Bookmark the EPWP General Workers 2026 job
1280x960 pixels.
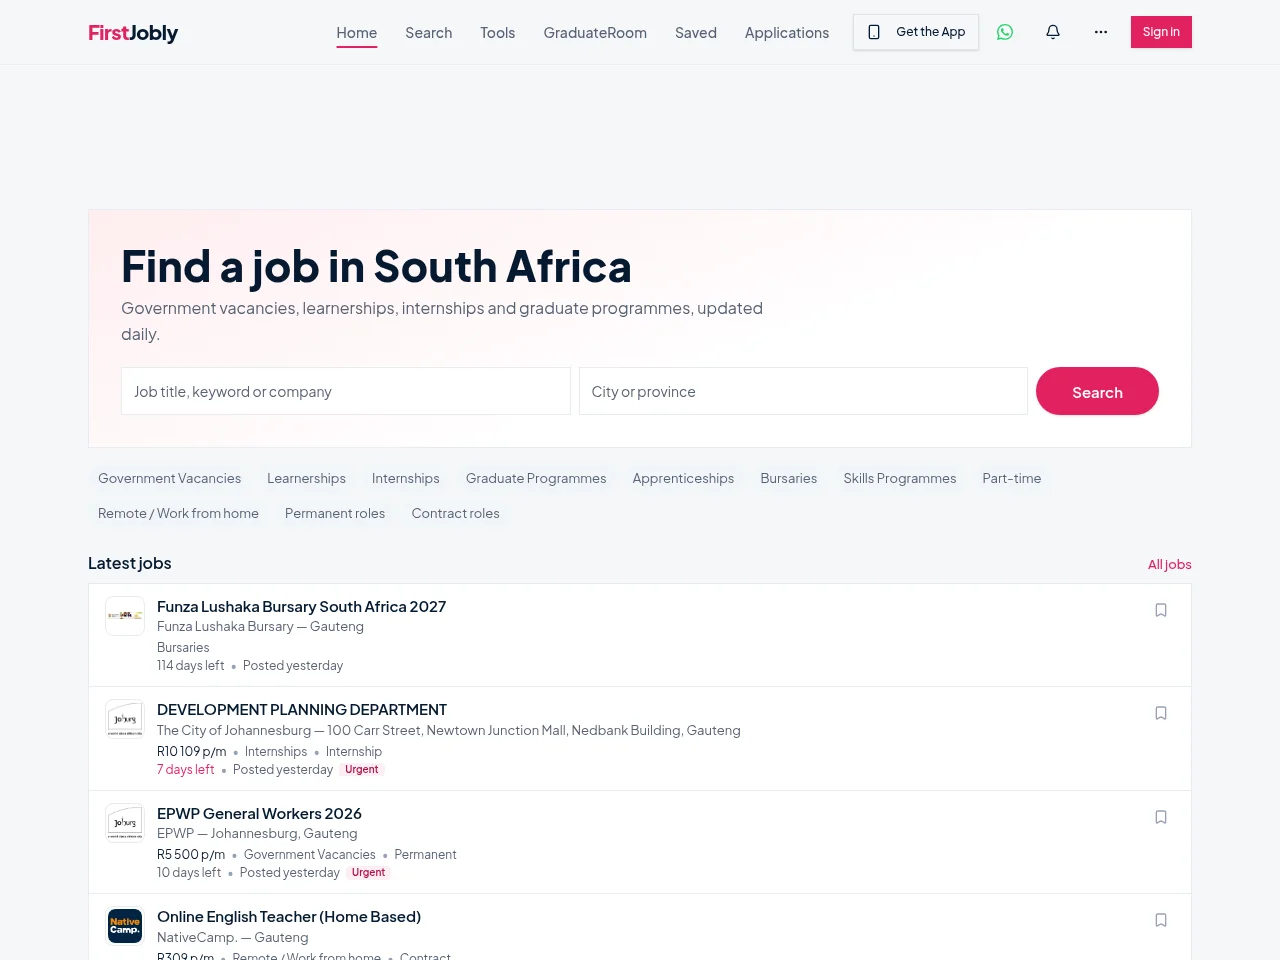(x=1161, y=817)
